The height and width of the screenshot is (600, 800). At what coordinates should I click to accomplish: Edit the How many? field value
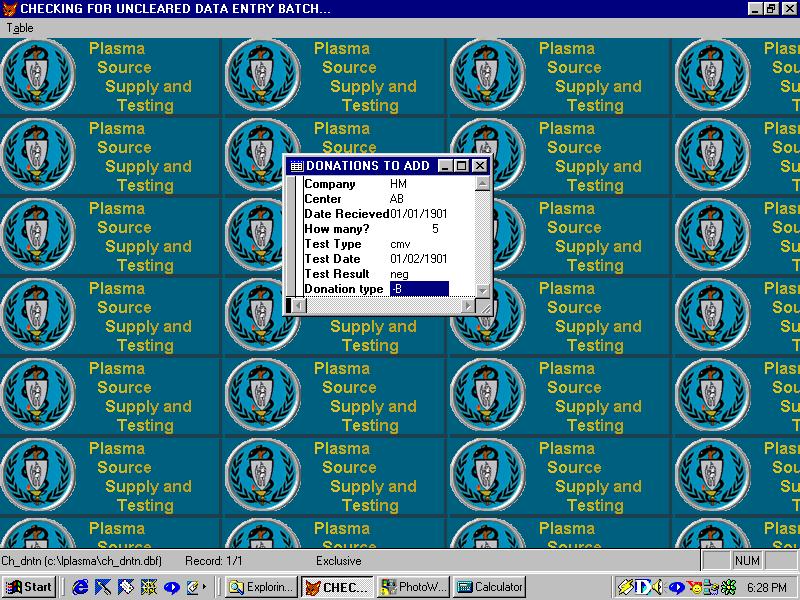click(434, 229)
